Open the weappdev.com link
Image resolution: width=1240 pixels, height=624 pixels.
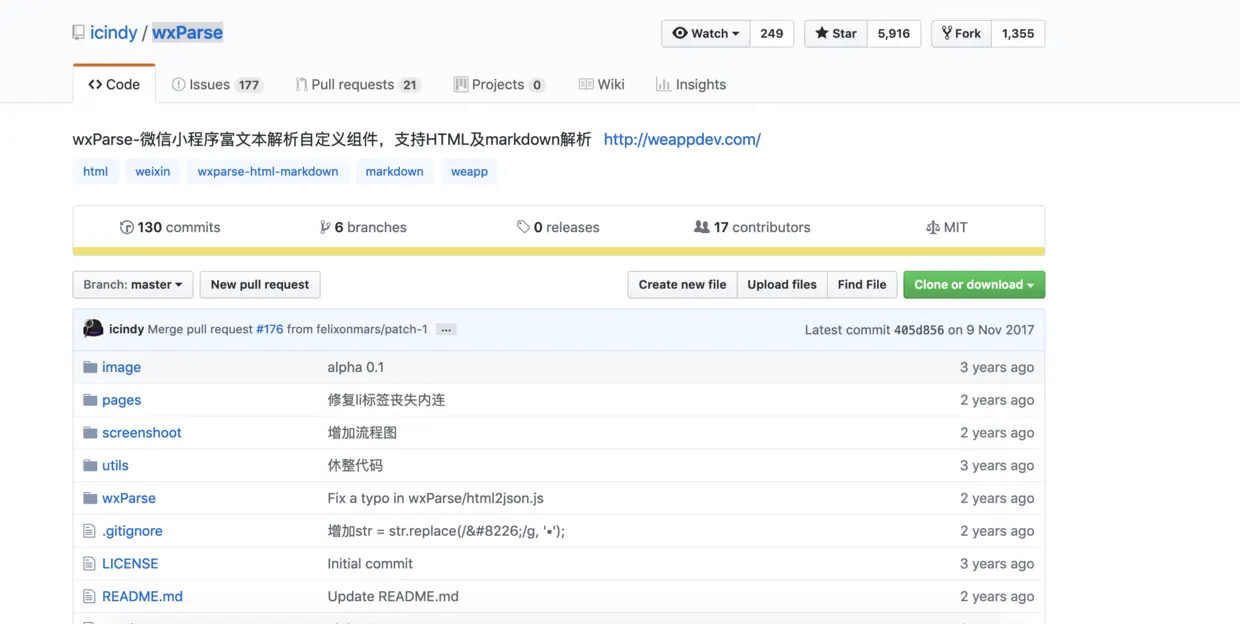coord(682,139)
